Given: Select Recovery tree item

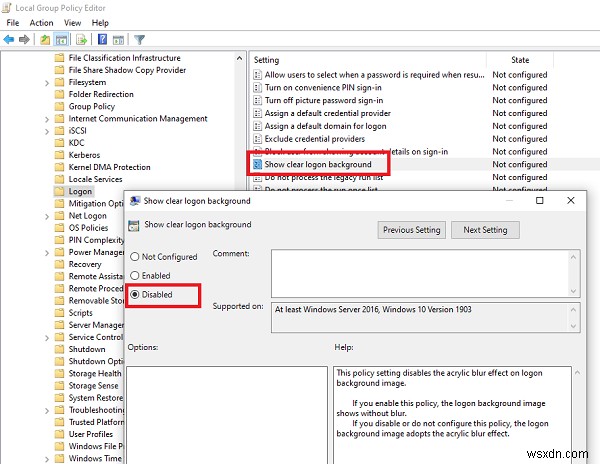Looking at the screenshot, I should [x=85, y=264].
